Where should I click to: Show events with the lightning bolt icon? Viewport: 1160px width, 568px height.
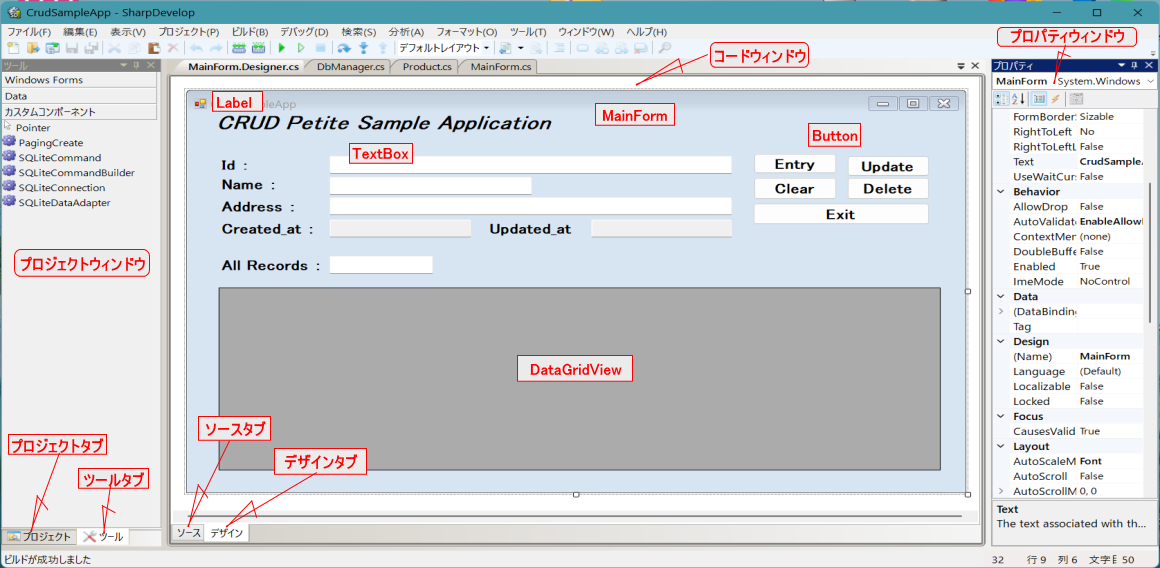click(1056, 98)
